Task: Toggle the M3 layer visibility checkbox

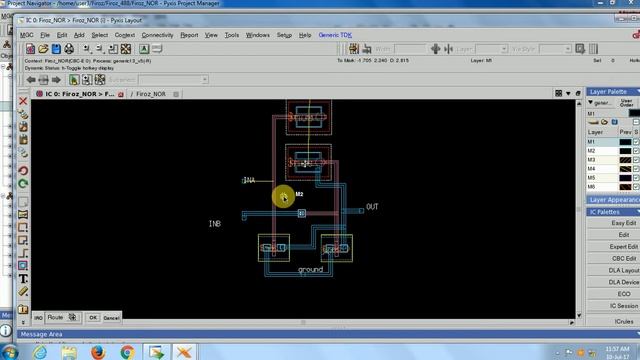Action: pyautogui.click(x=636, y=160)
